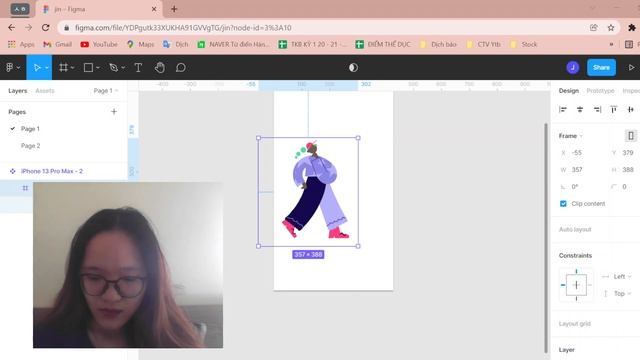
Task: Open the YouTube bookmark
Action: coord(99,44)
